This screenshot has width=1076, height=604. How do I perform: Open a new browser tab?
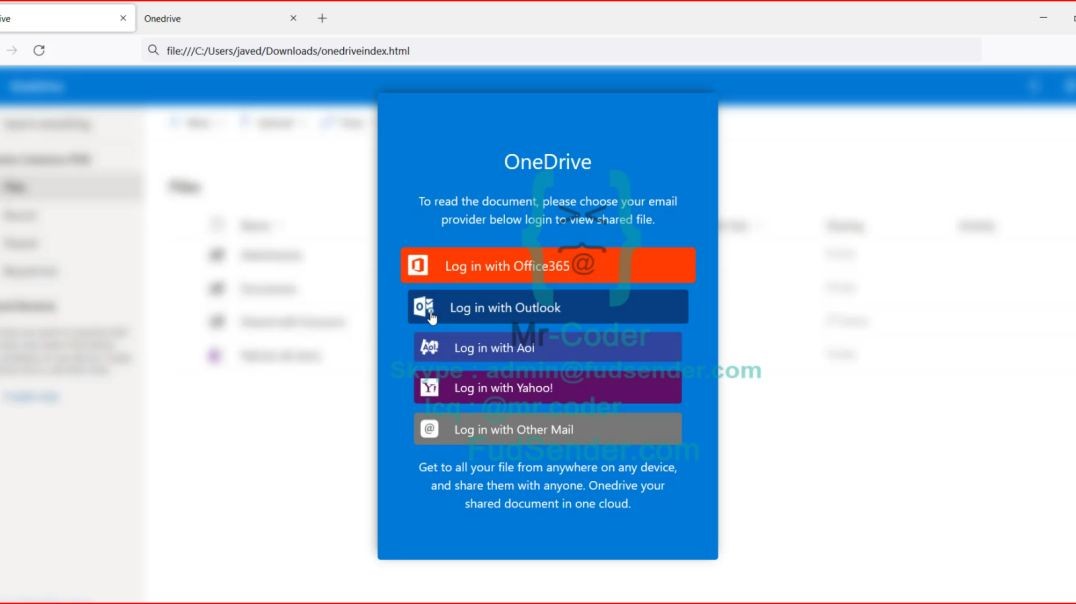click(x=322, y=18)
